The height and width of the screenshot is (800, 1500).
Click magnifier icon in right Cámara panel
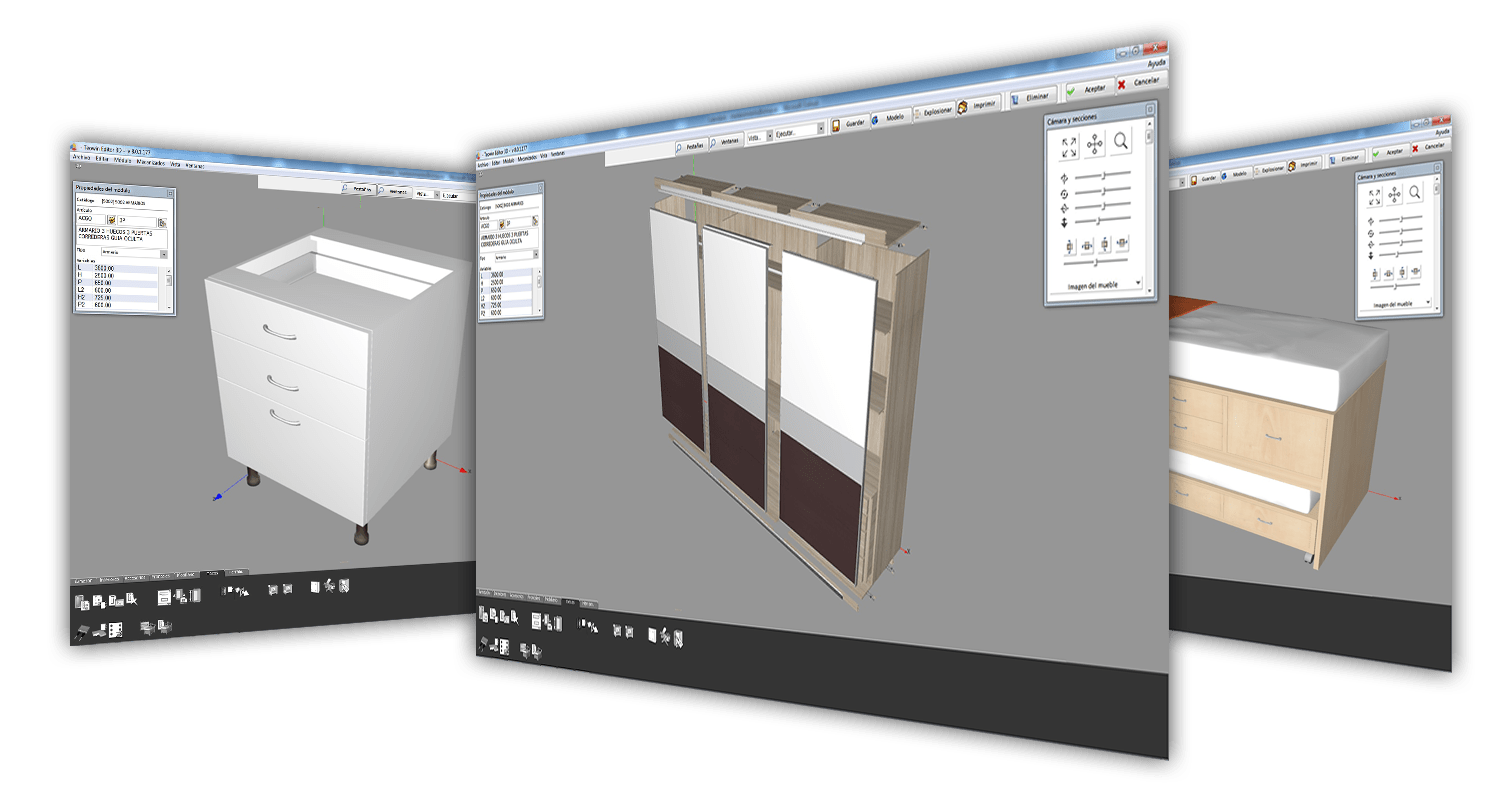coord(1415,193)
